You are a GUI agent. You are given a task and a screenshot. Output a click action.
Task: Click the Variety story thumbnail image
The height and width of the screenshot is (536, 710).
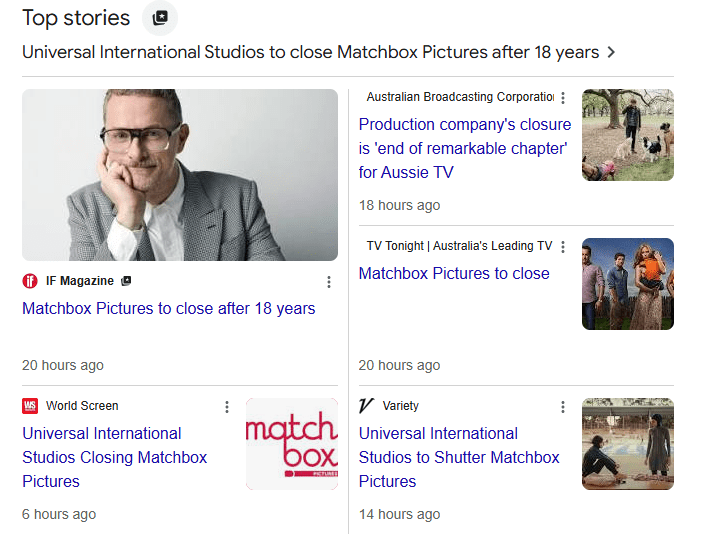pos(628,444)
